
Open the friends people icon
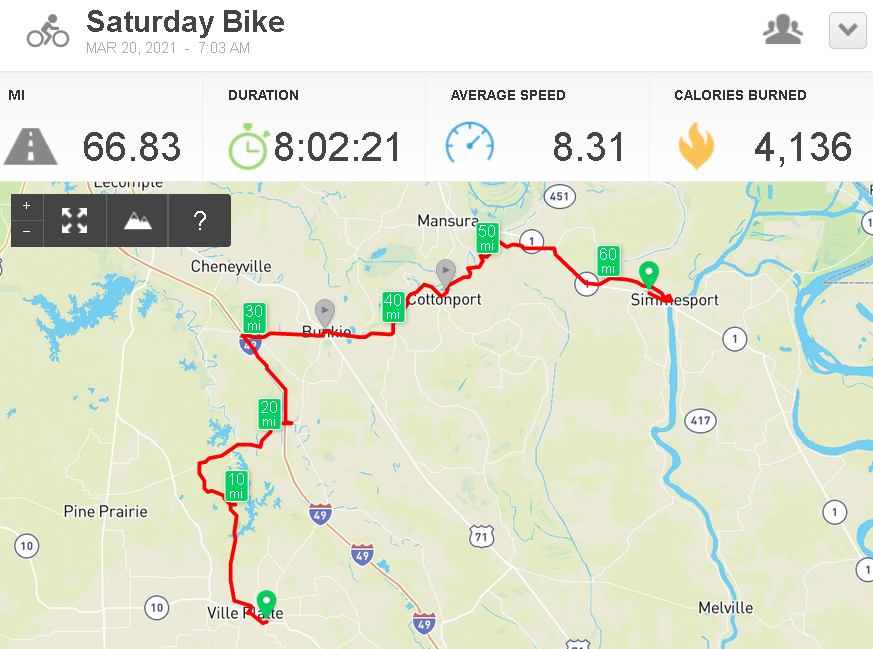[783, 30]
